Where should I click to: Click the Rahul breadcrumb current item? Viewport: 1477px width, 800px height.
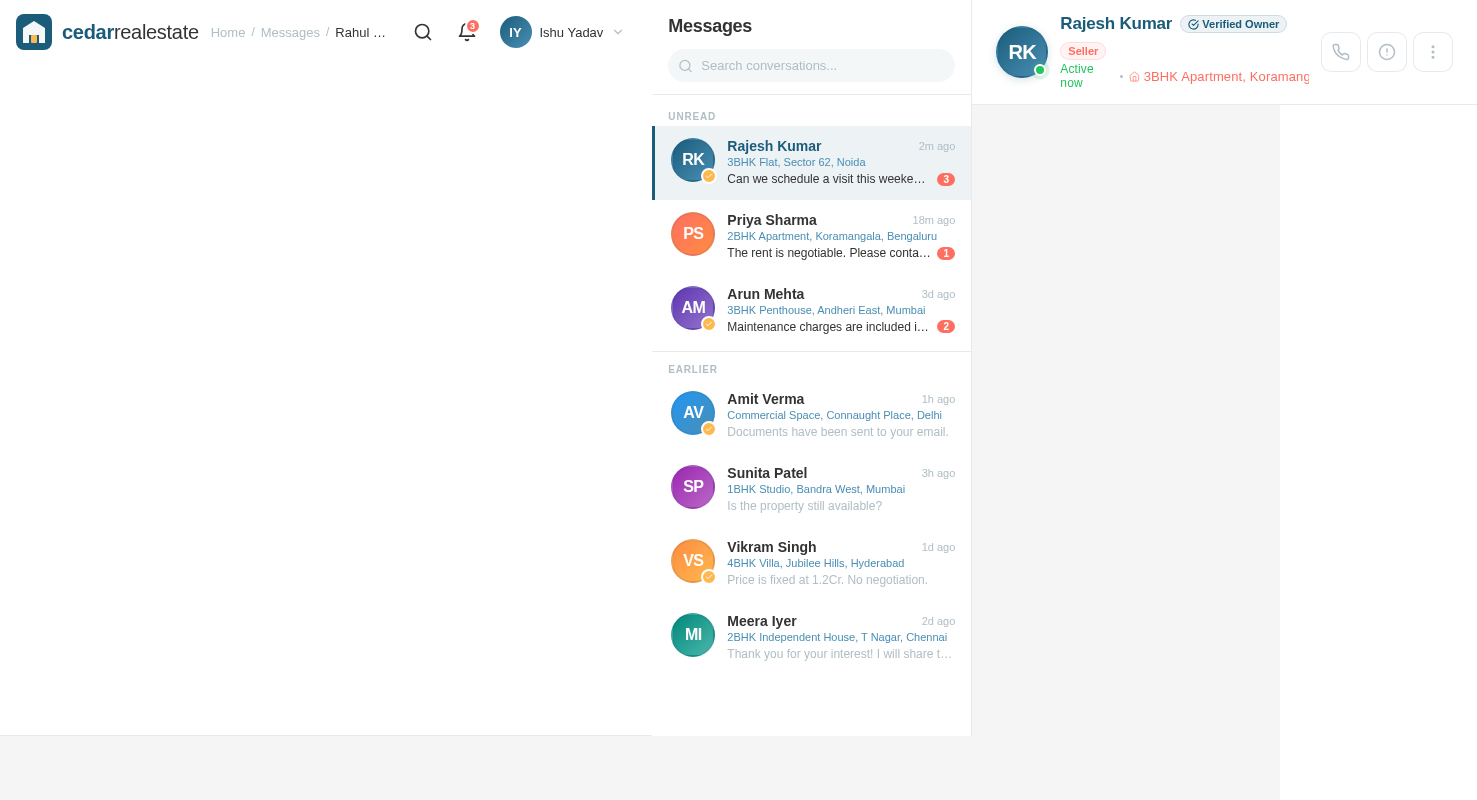click(x=361, y=32)
